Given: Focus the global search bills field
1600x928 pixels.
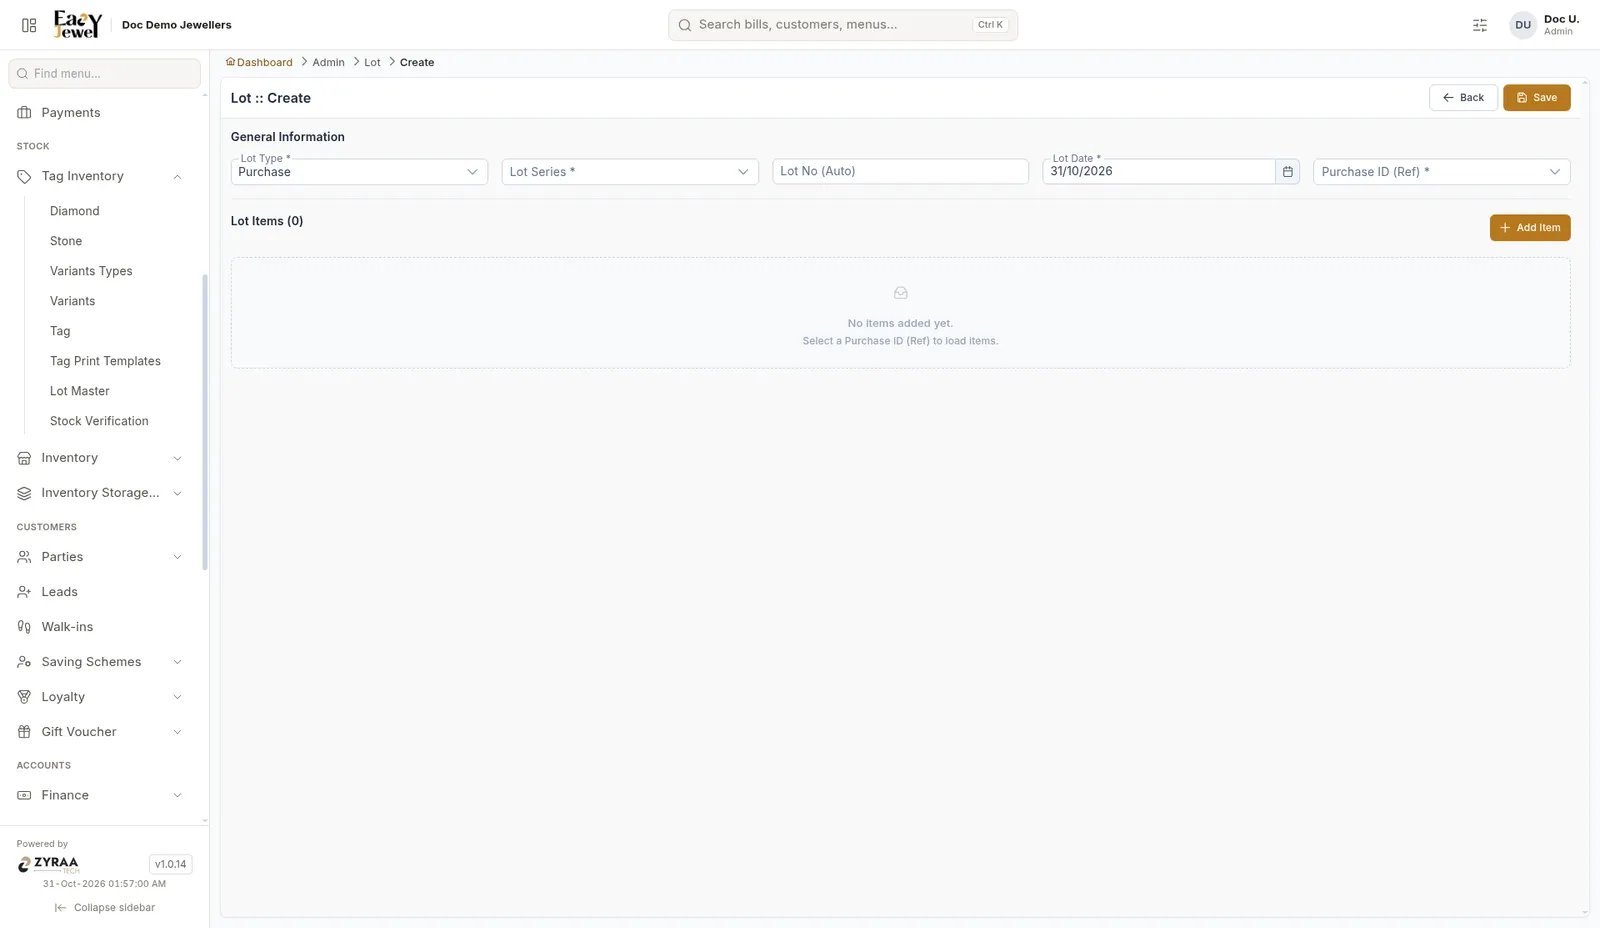Looking at the screenshot, I should point(843,25).
